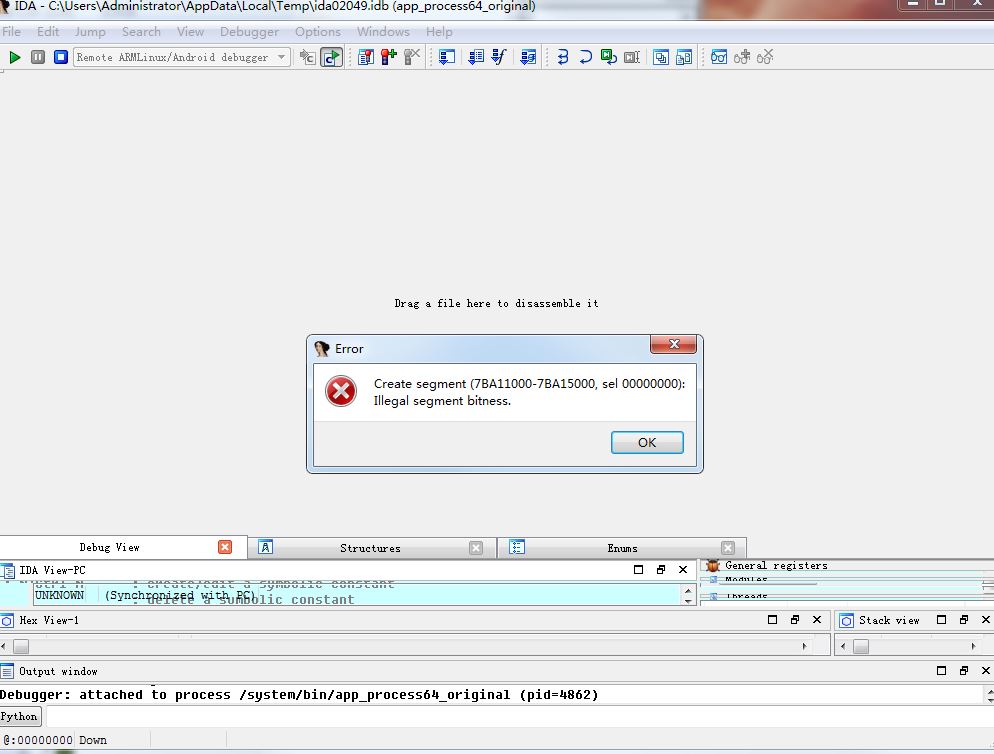Open the Windows menu

[383, 32]
